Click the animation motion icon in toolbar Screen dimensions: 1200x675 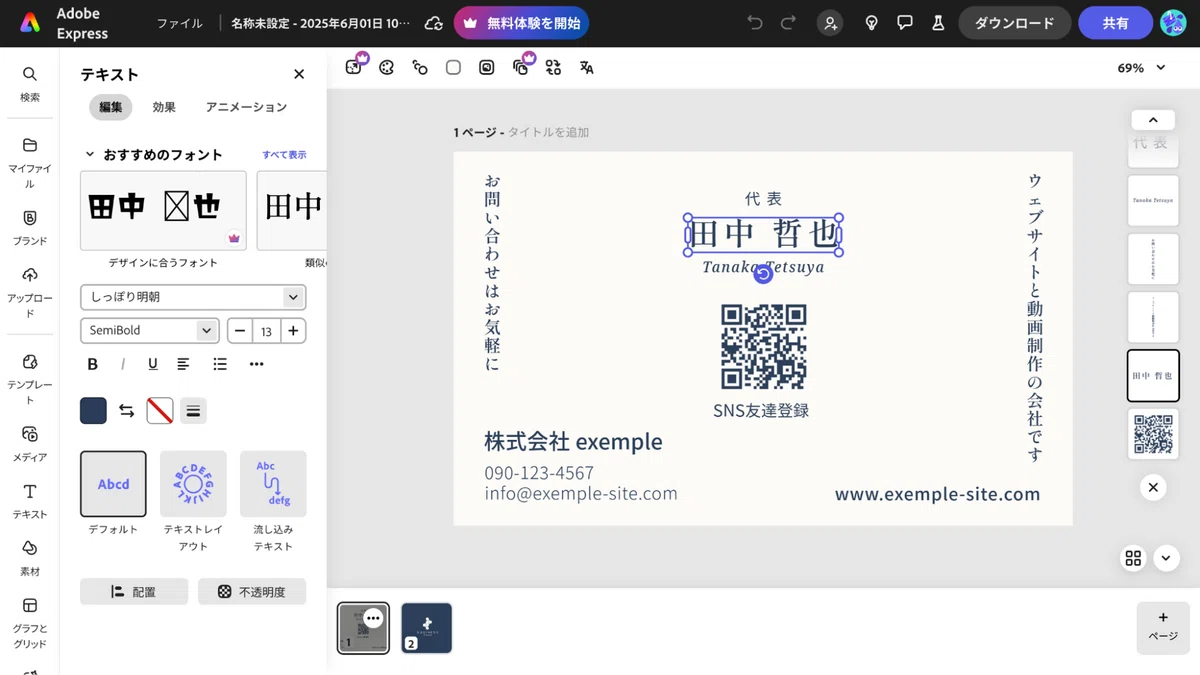(420, 67)
